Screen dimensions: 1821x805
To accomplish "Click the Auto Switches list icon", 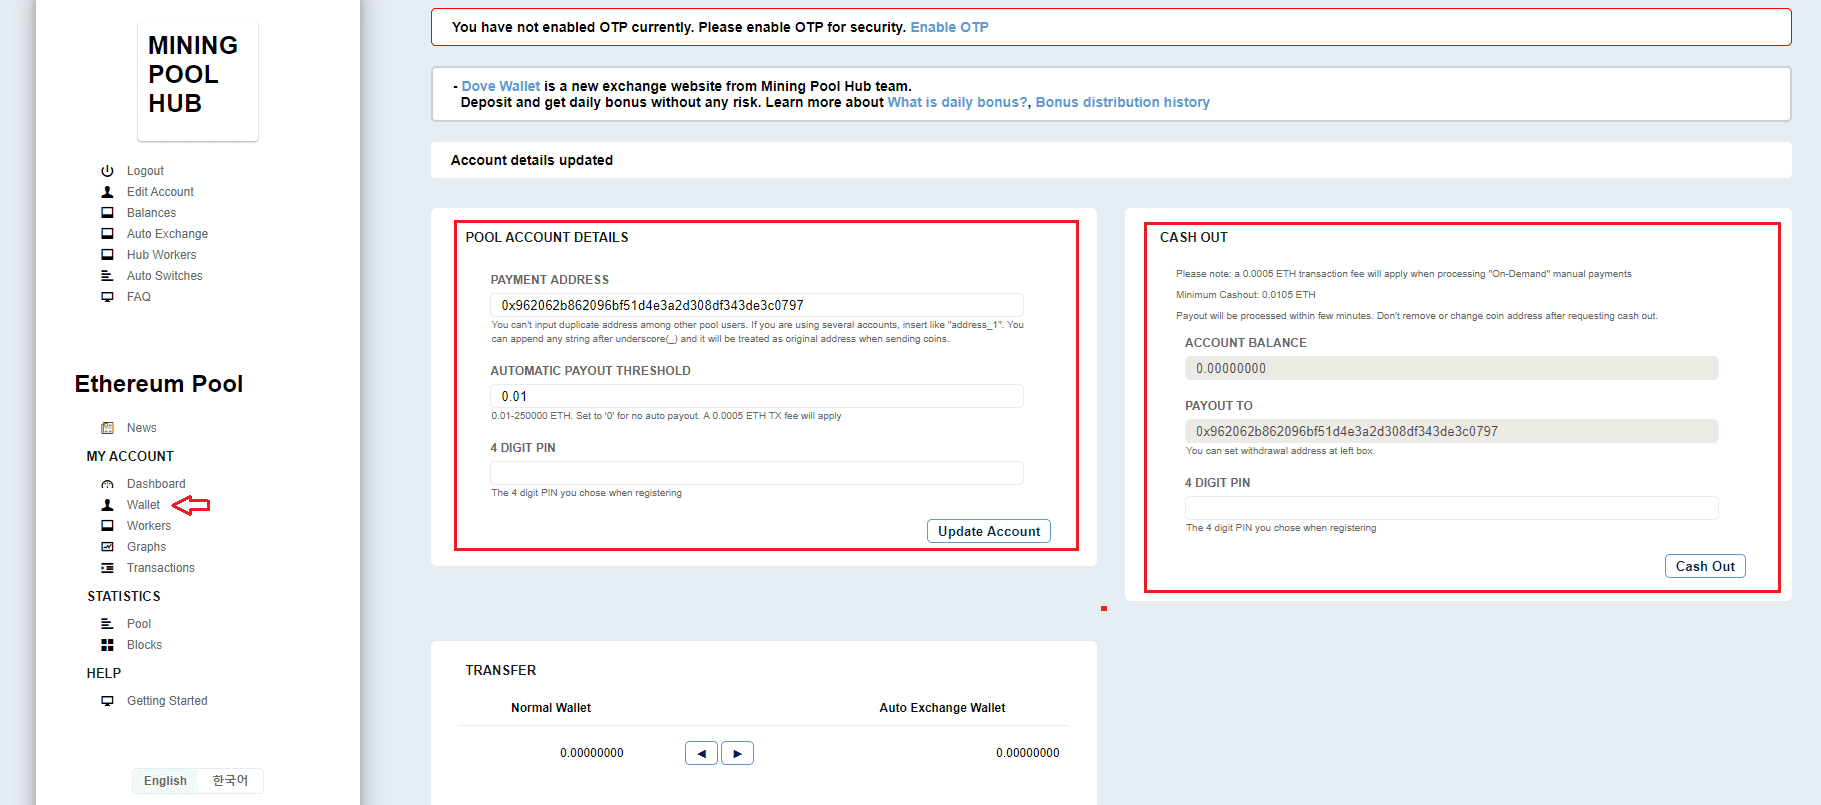I will tap(107, 276).
